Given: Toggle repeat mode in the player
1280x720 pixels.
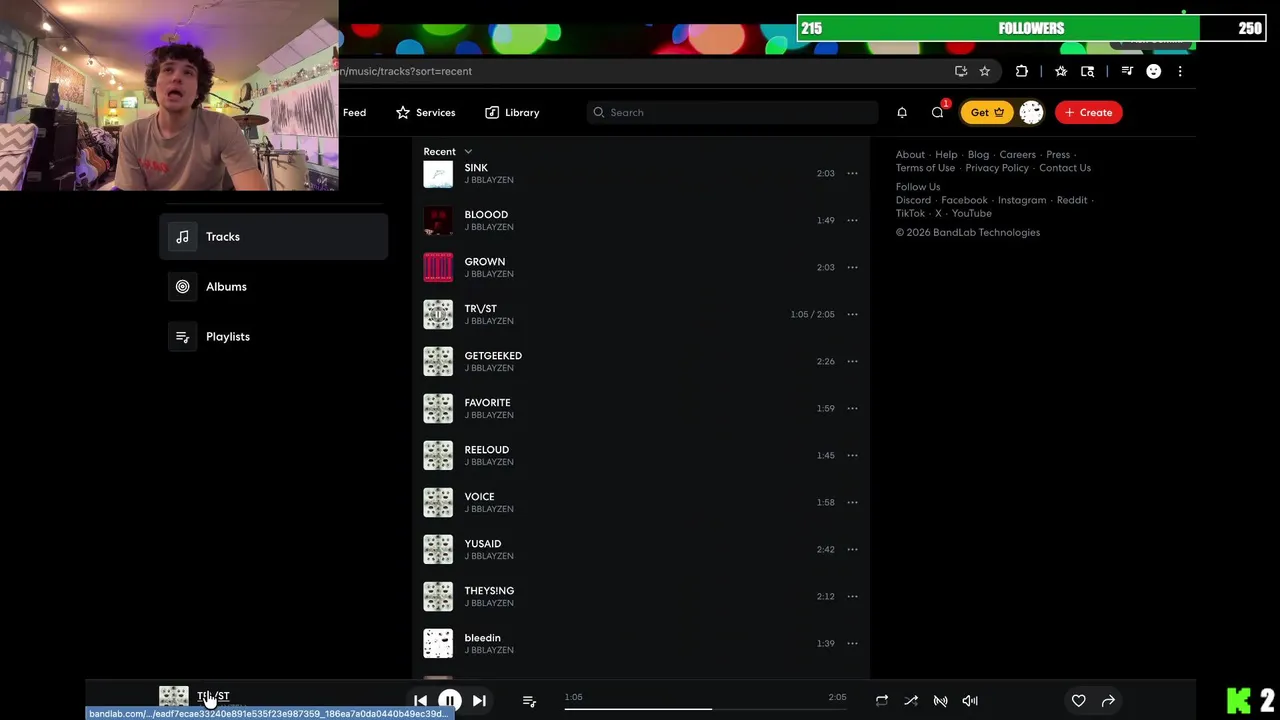Looking at the screenshot, I should (882, 701).
